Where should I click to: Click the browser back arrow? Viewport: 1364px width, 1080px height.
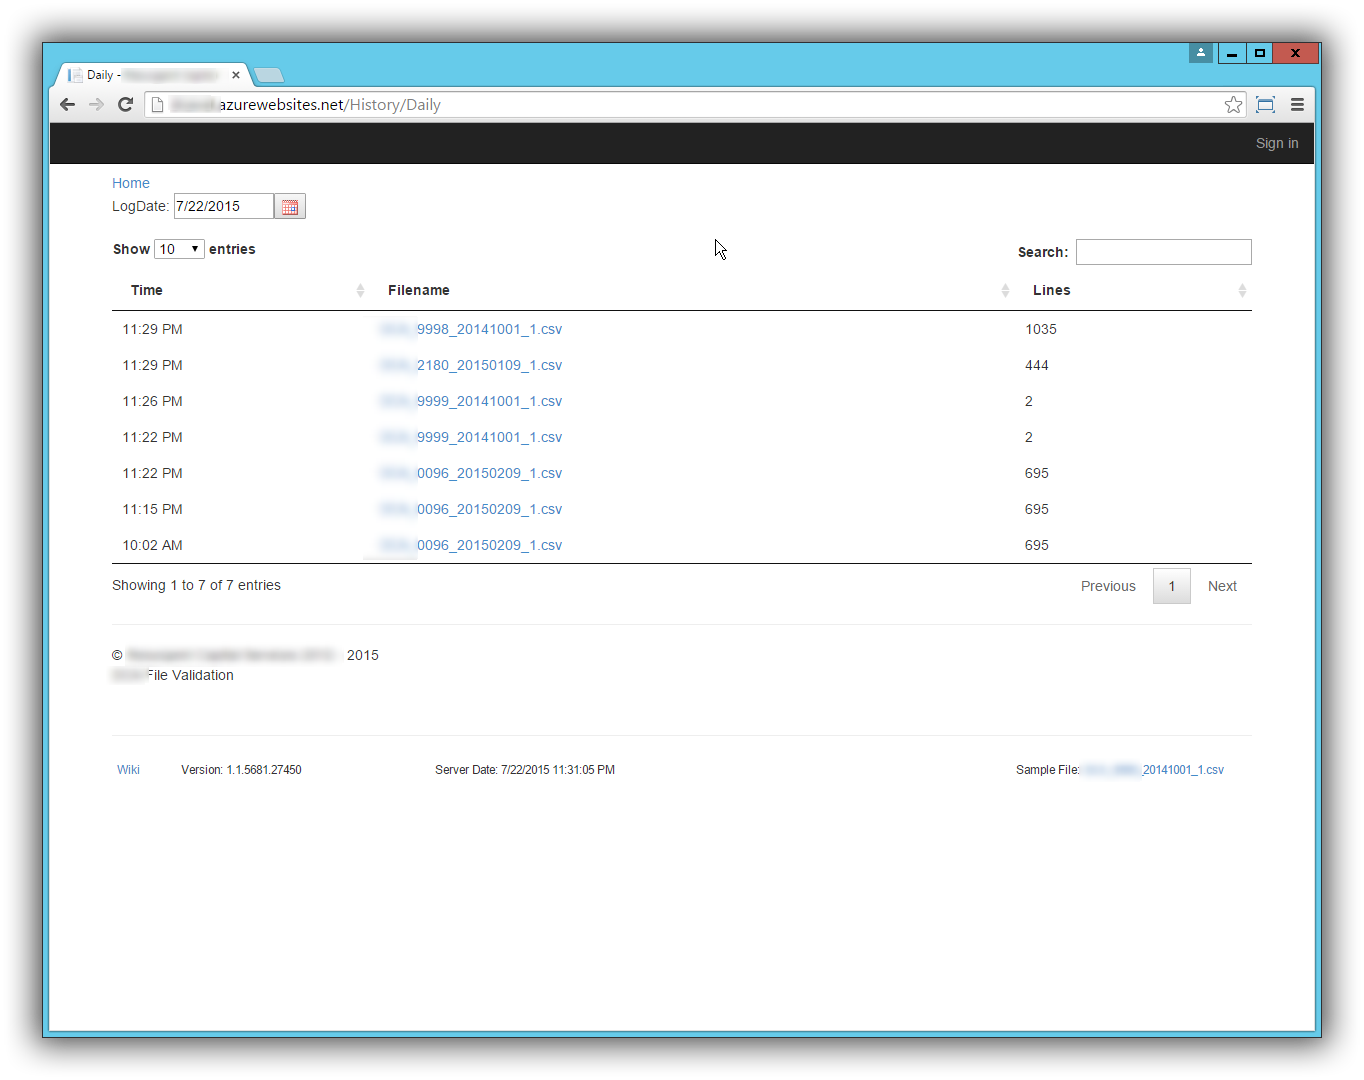68,105
